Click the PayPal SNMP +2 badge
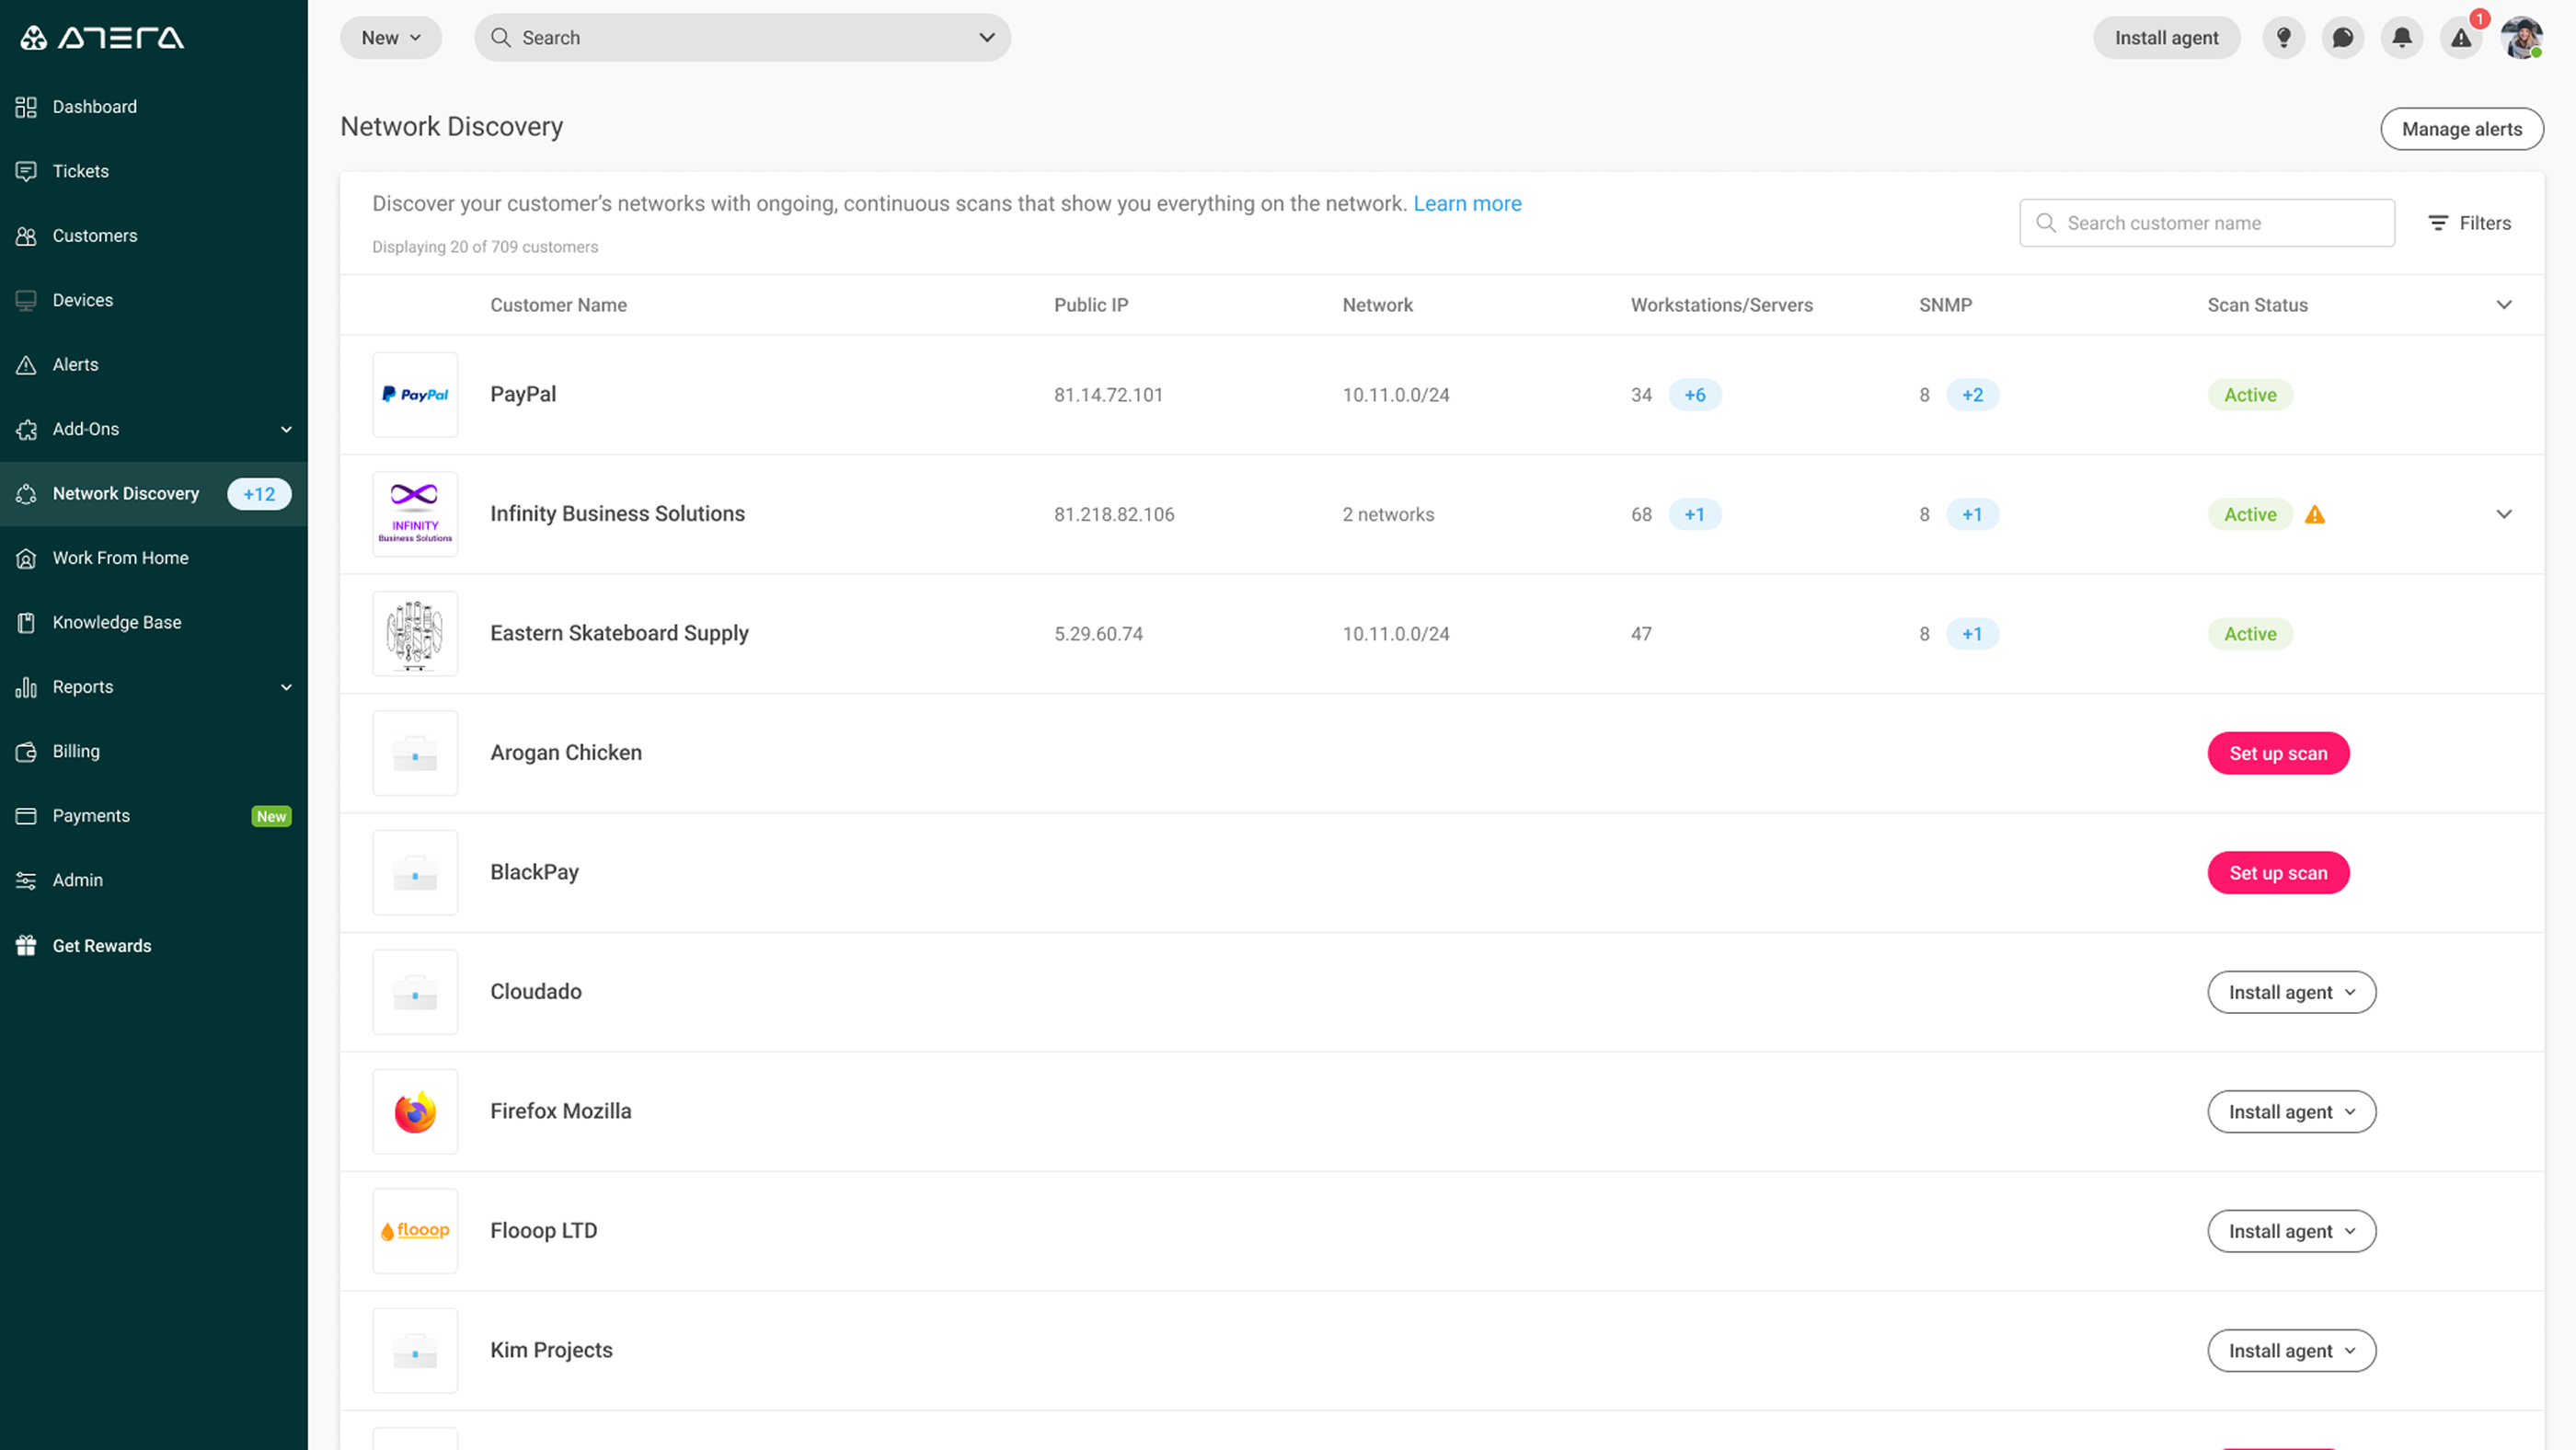 [x=1972, y=395]
